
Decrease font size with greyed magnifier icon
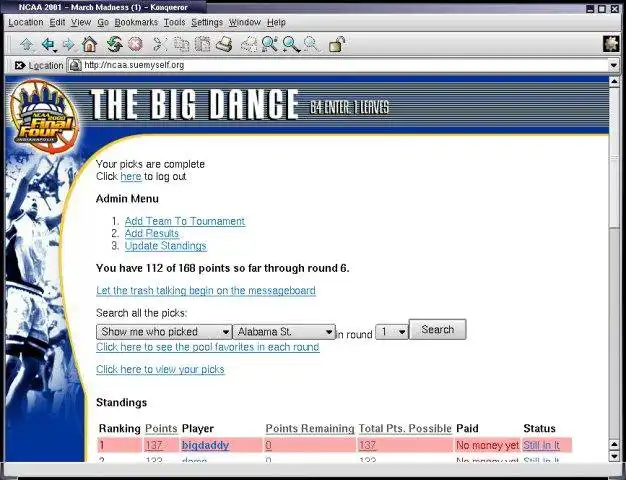pyautogui.click(x=311, y=44)
